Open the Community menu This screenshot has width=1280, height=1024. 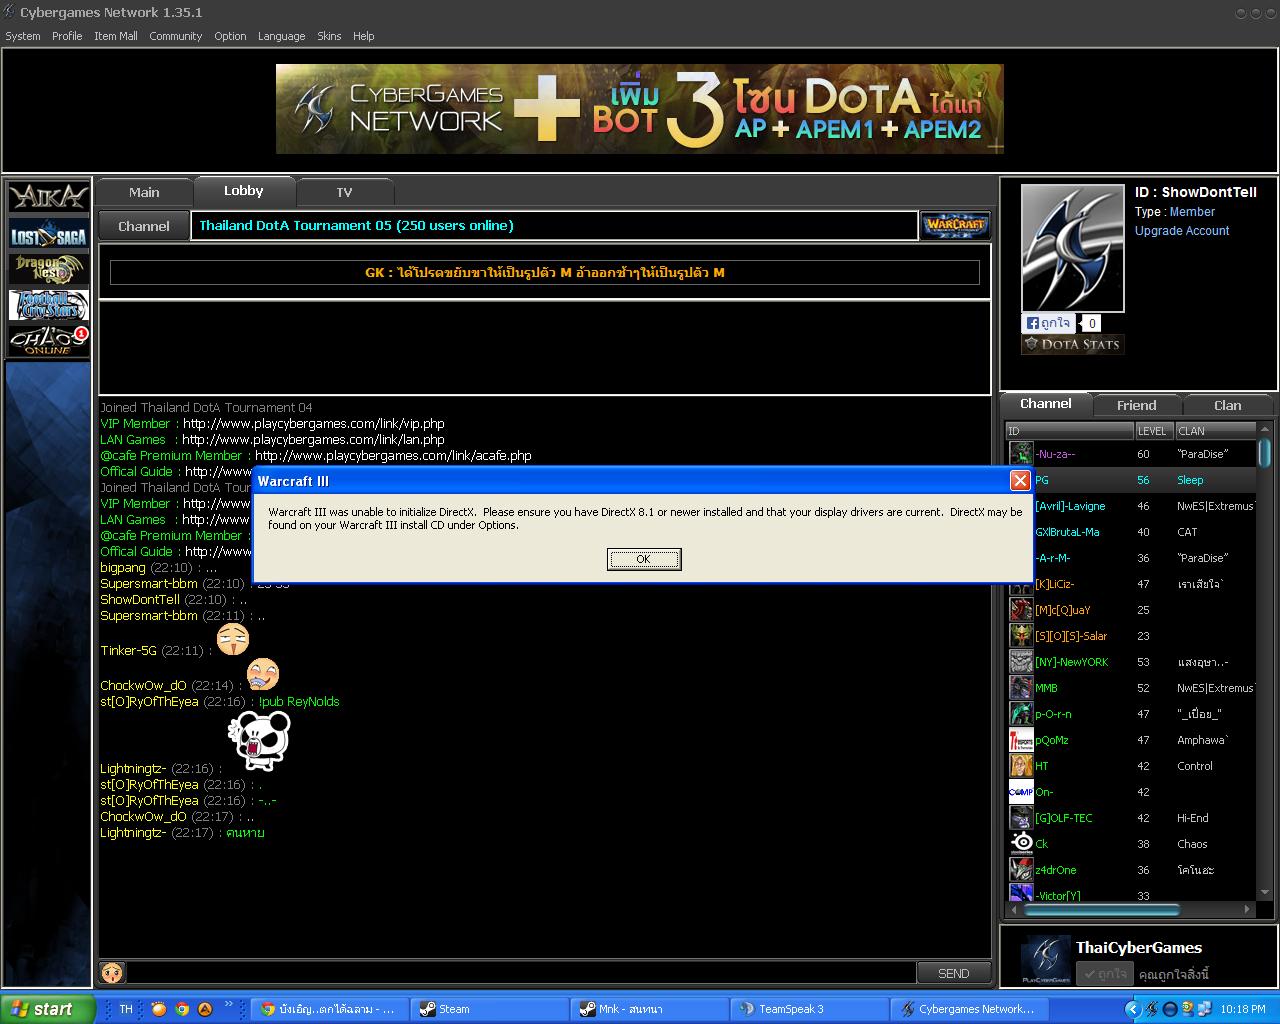coord(176,36)
